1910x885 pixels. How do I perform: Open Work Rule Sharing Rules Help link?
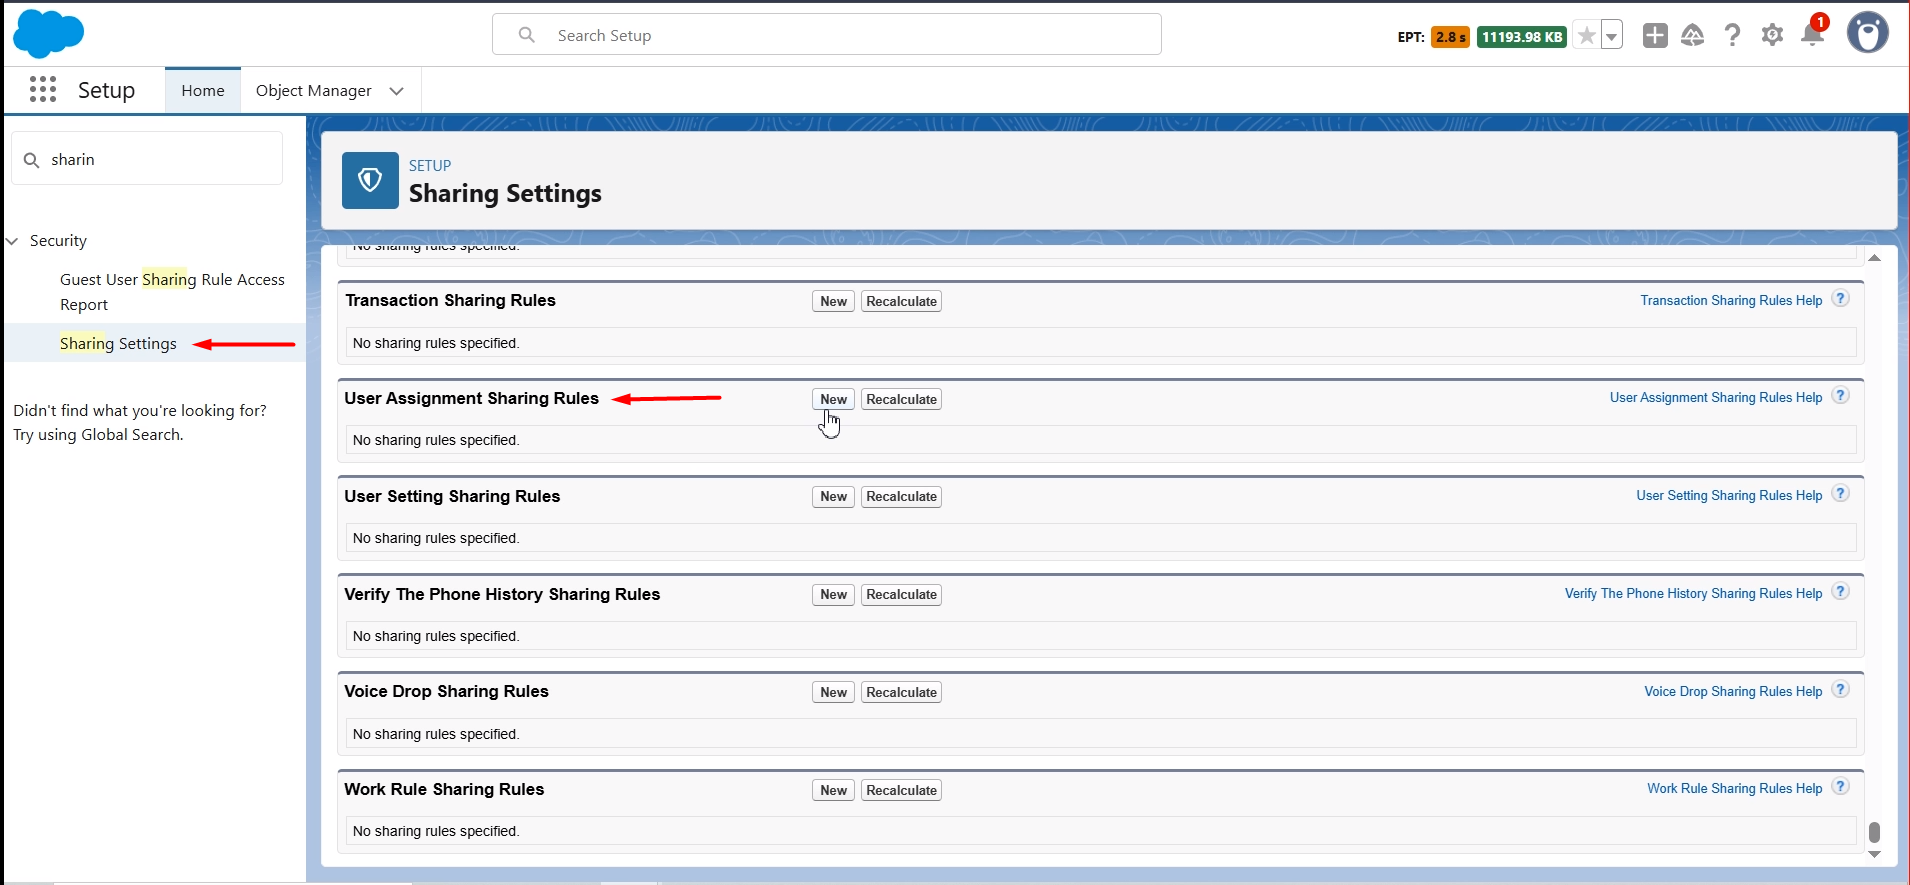pos(1735,788)
